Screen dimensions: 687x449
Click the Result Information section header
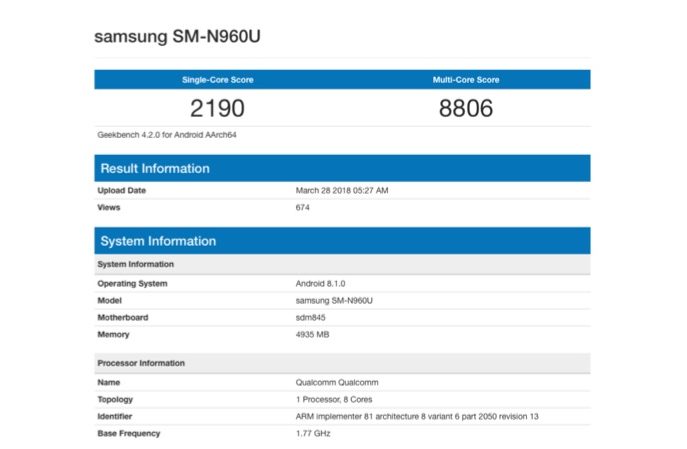pos(153,168)
